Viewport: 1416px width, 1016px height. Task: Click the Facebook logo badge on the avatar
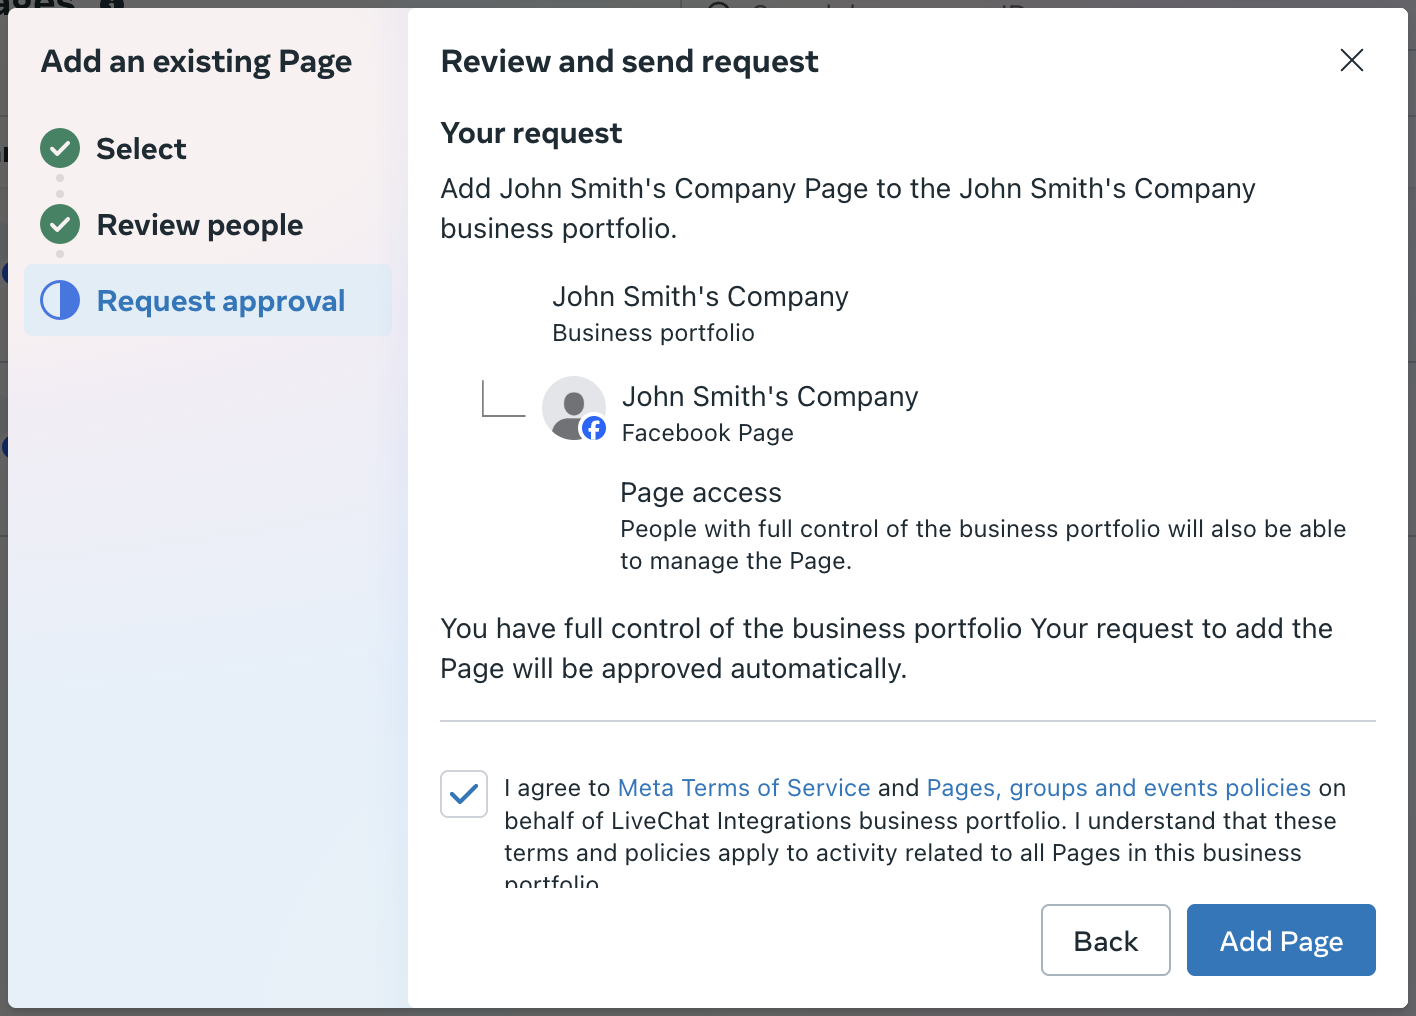(x=594, y=429)
